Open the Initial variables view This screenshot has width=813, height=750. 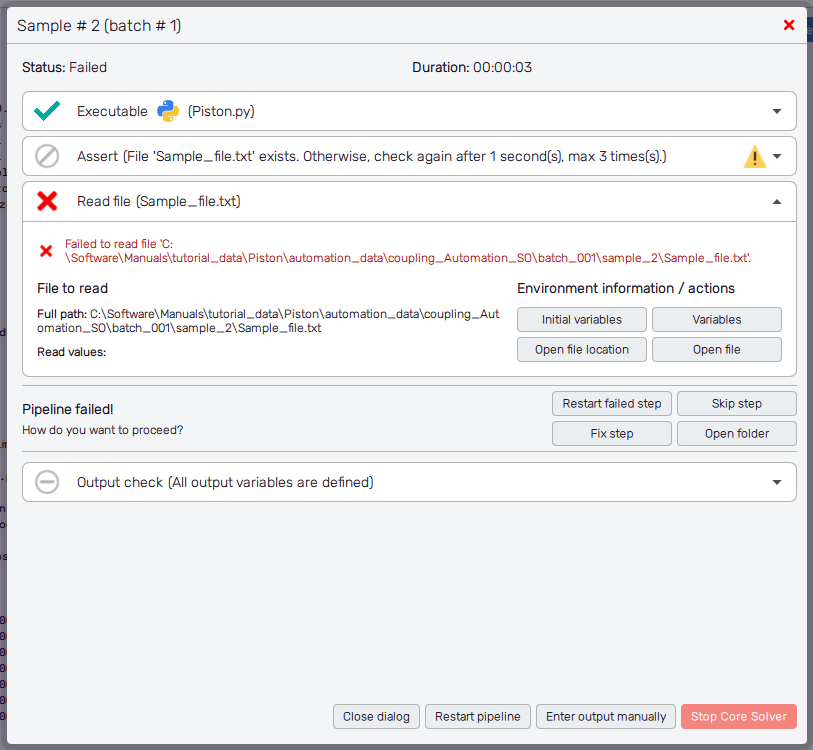(x=581, y=320)
